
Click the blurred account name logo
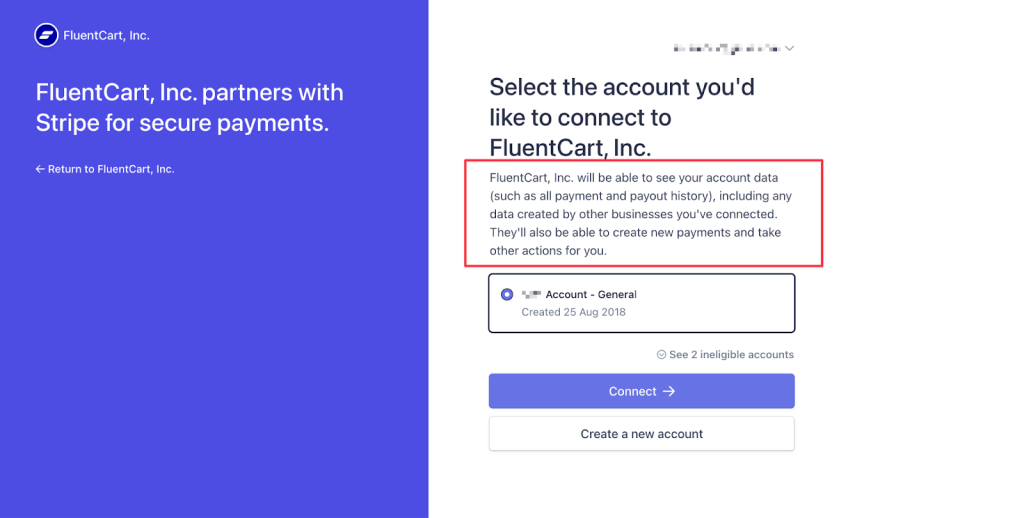[530, 294]
